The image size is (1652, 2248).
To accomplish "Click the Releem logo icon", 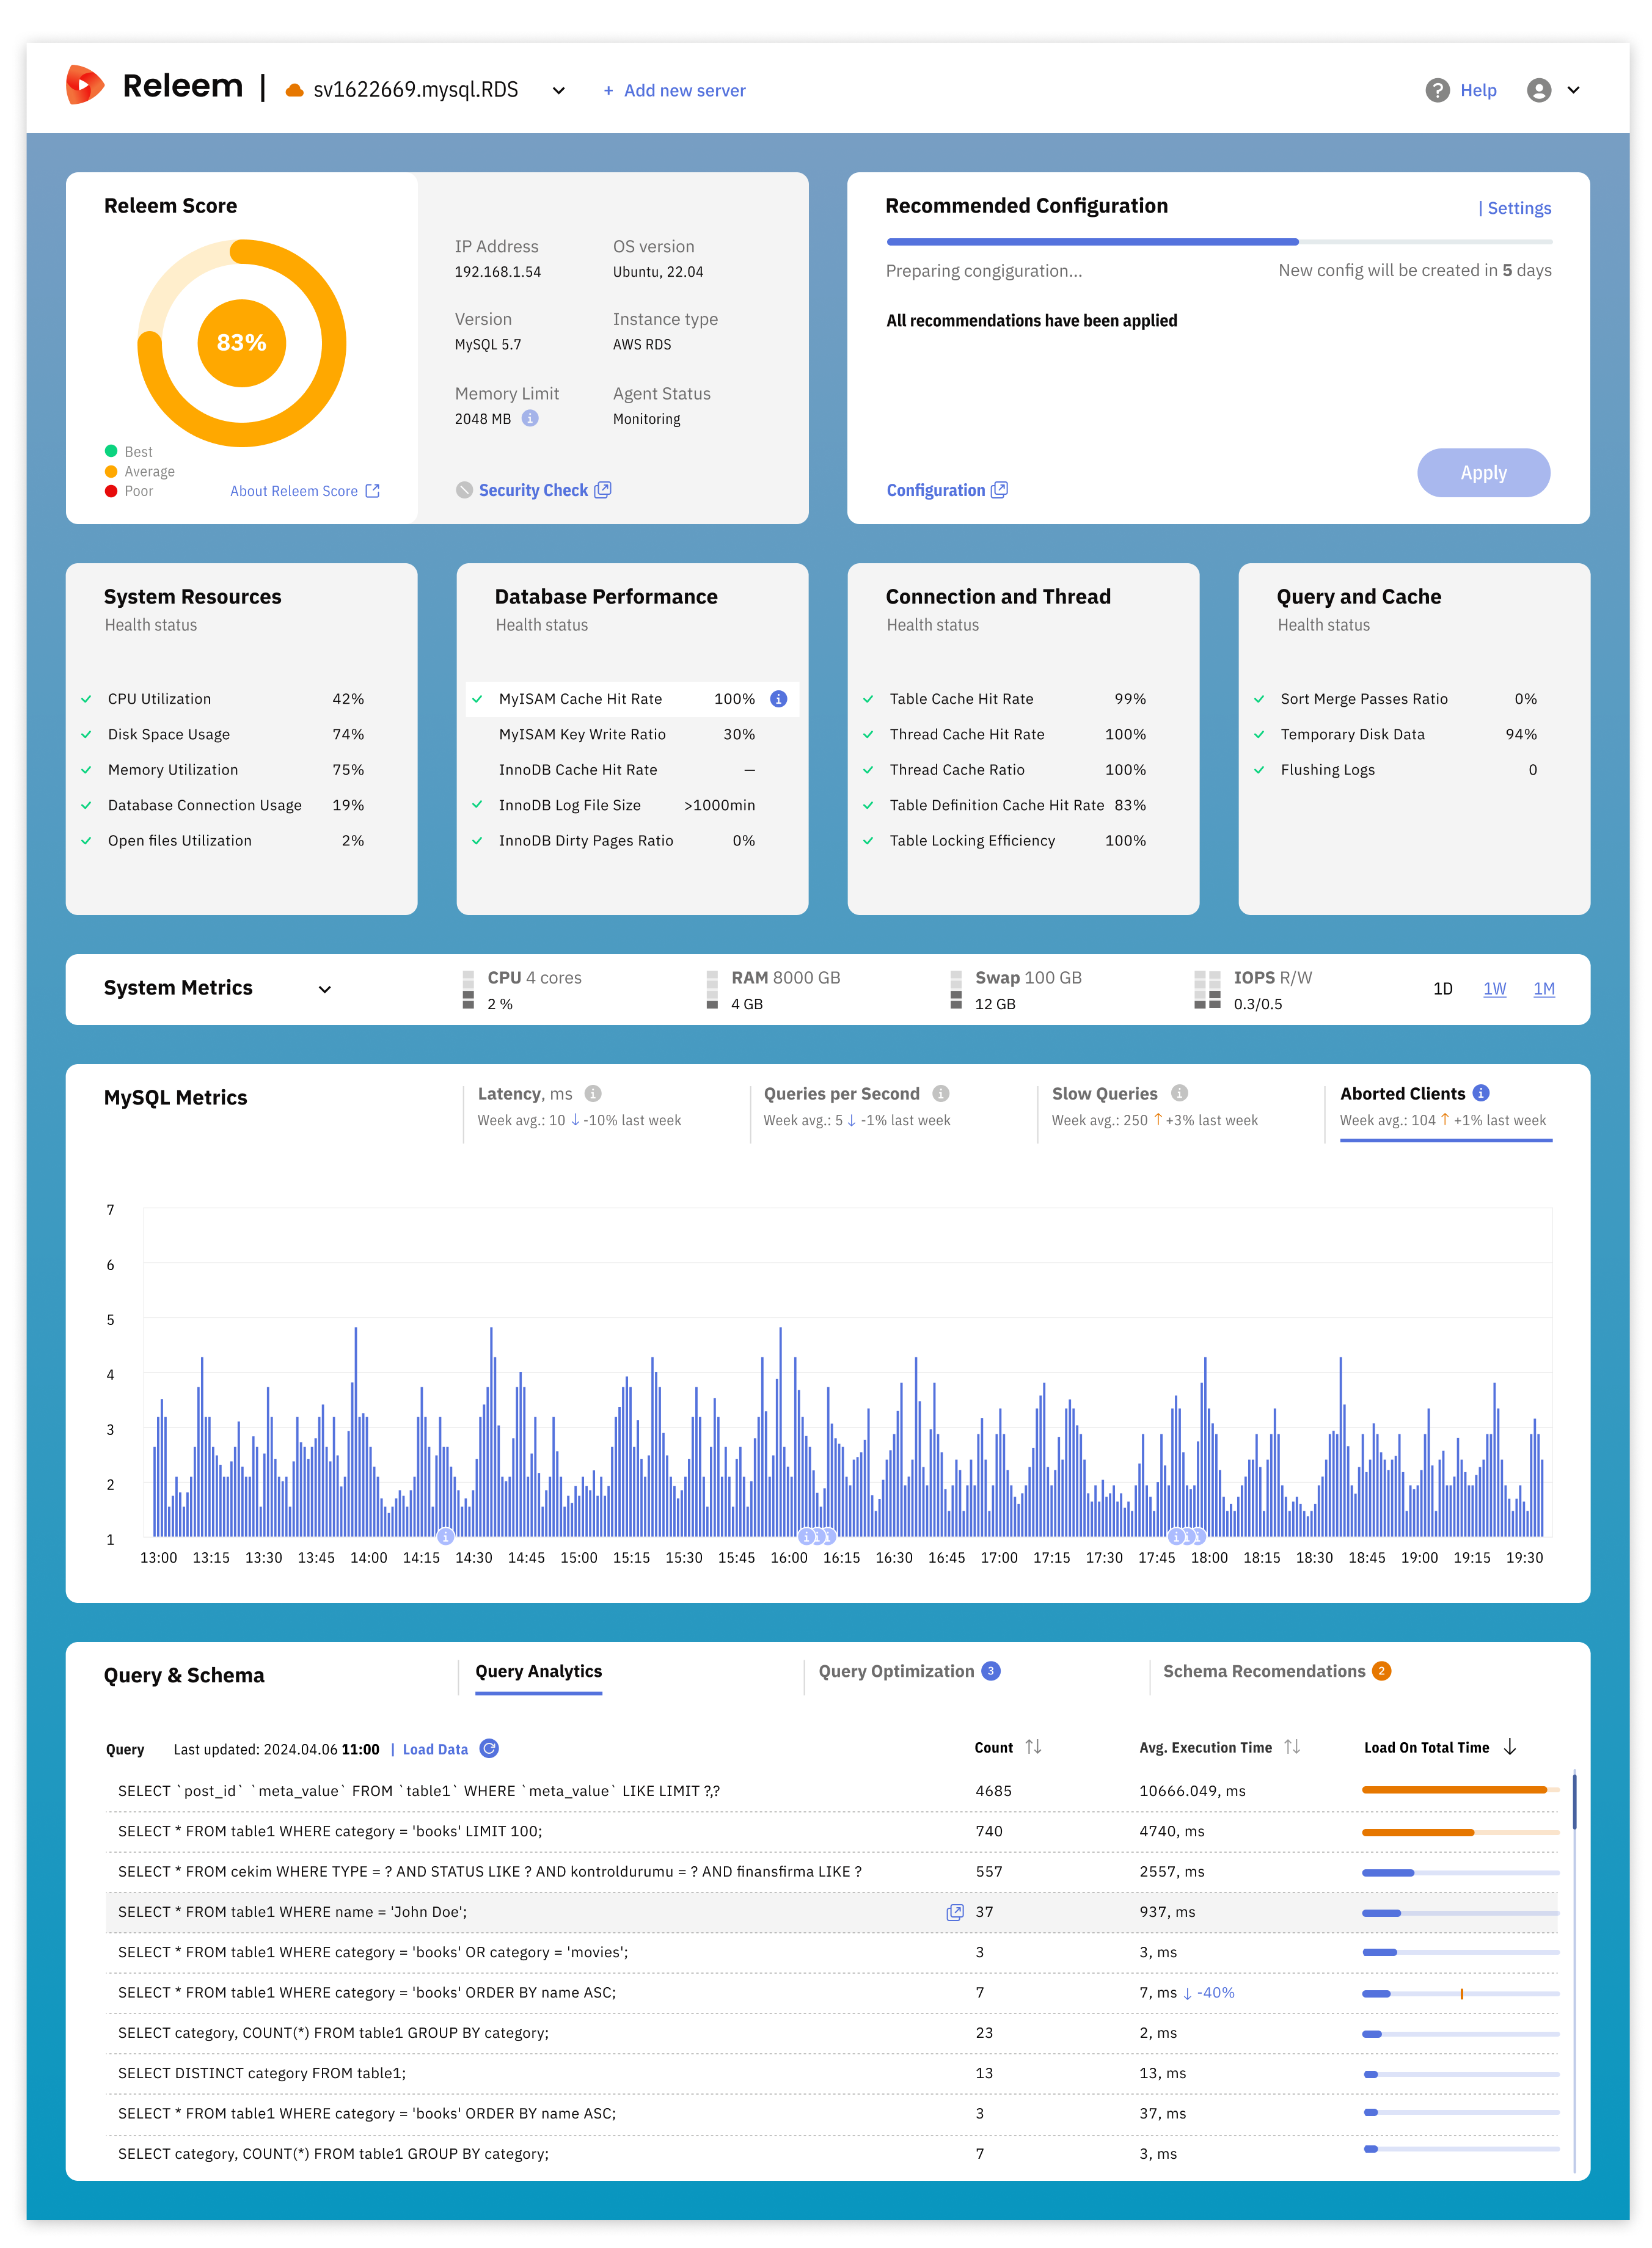I will [85, 86].
